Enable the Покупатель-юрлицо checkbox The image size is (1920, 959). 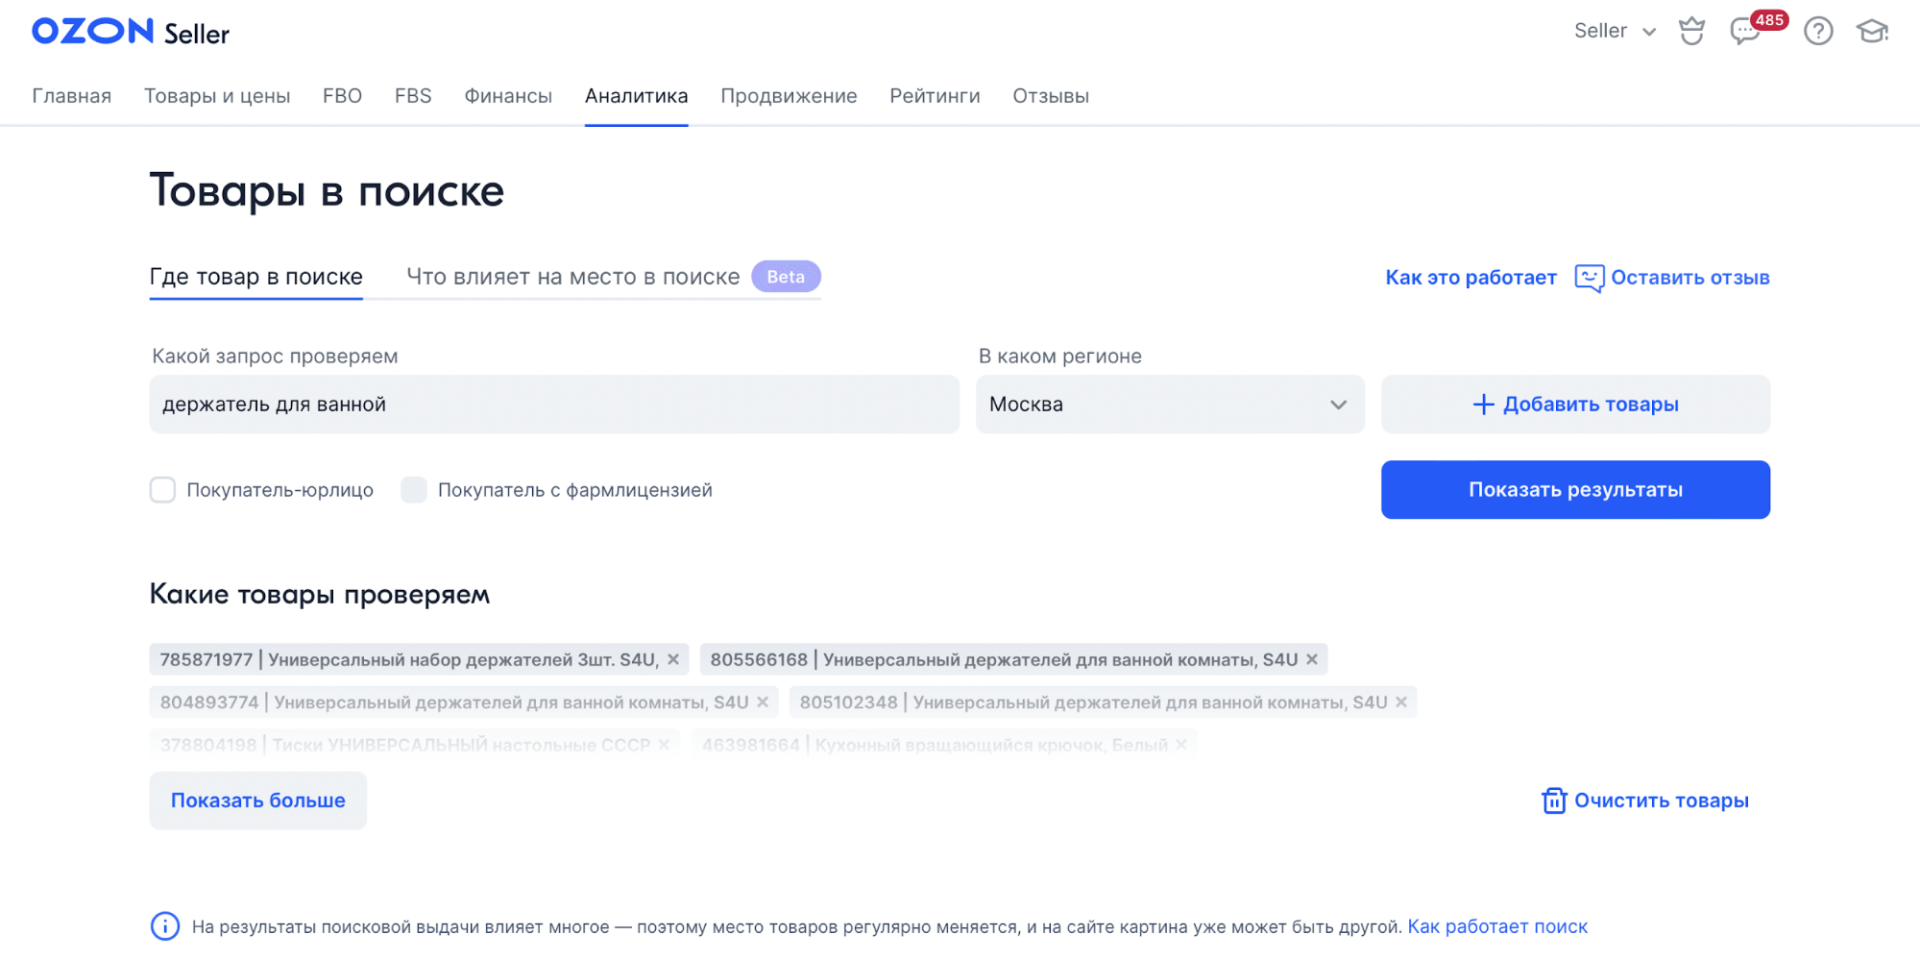click(162, 490)
